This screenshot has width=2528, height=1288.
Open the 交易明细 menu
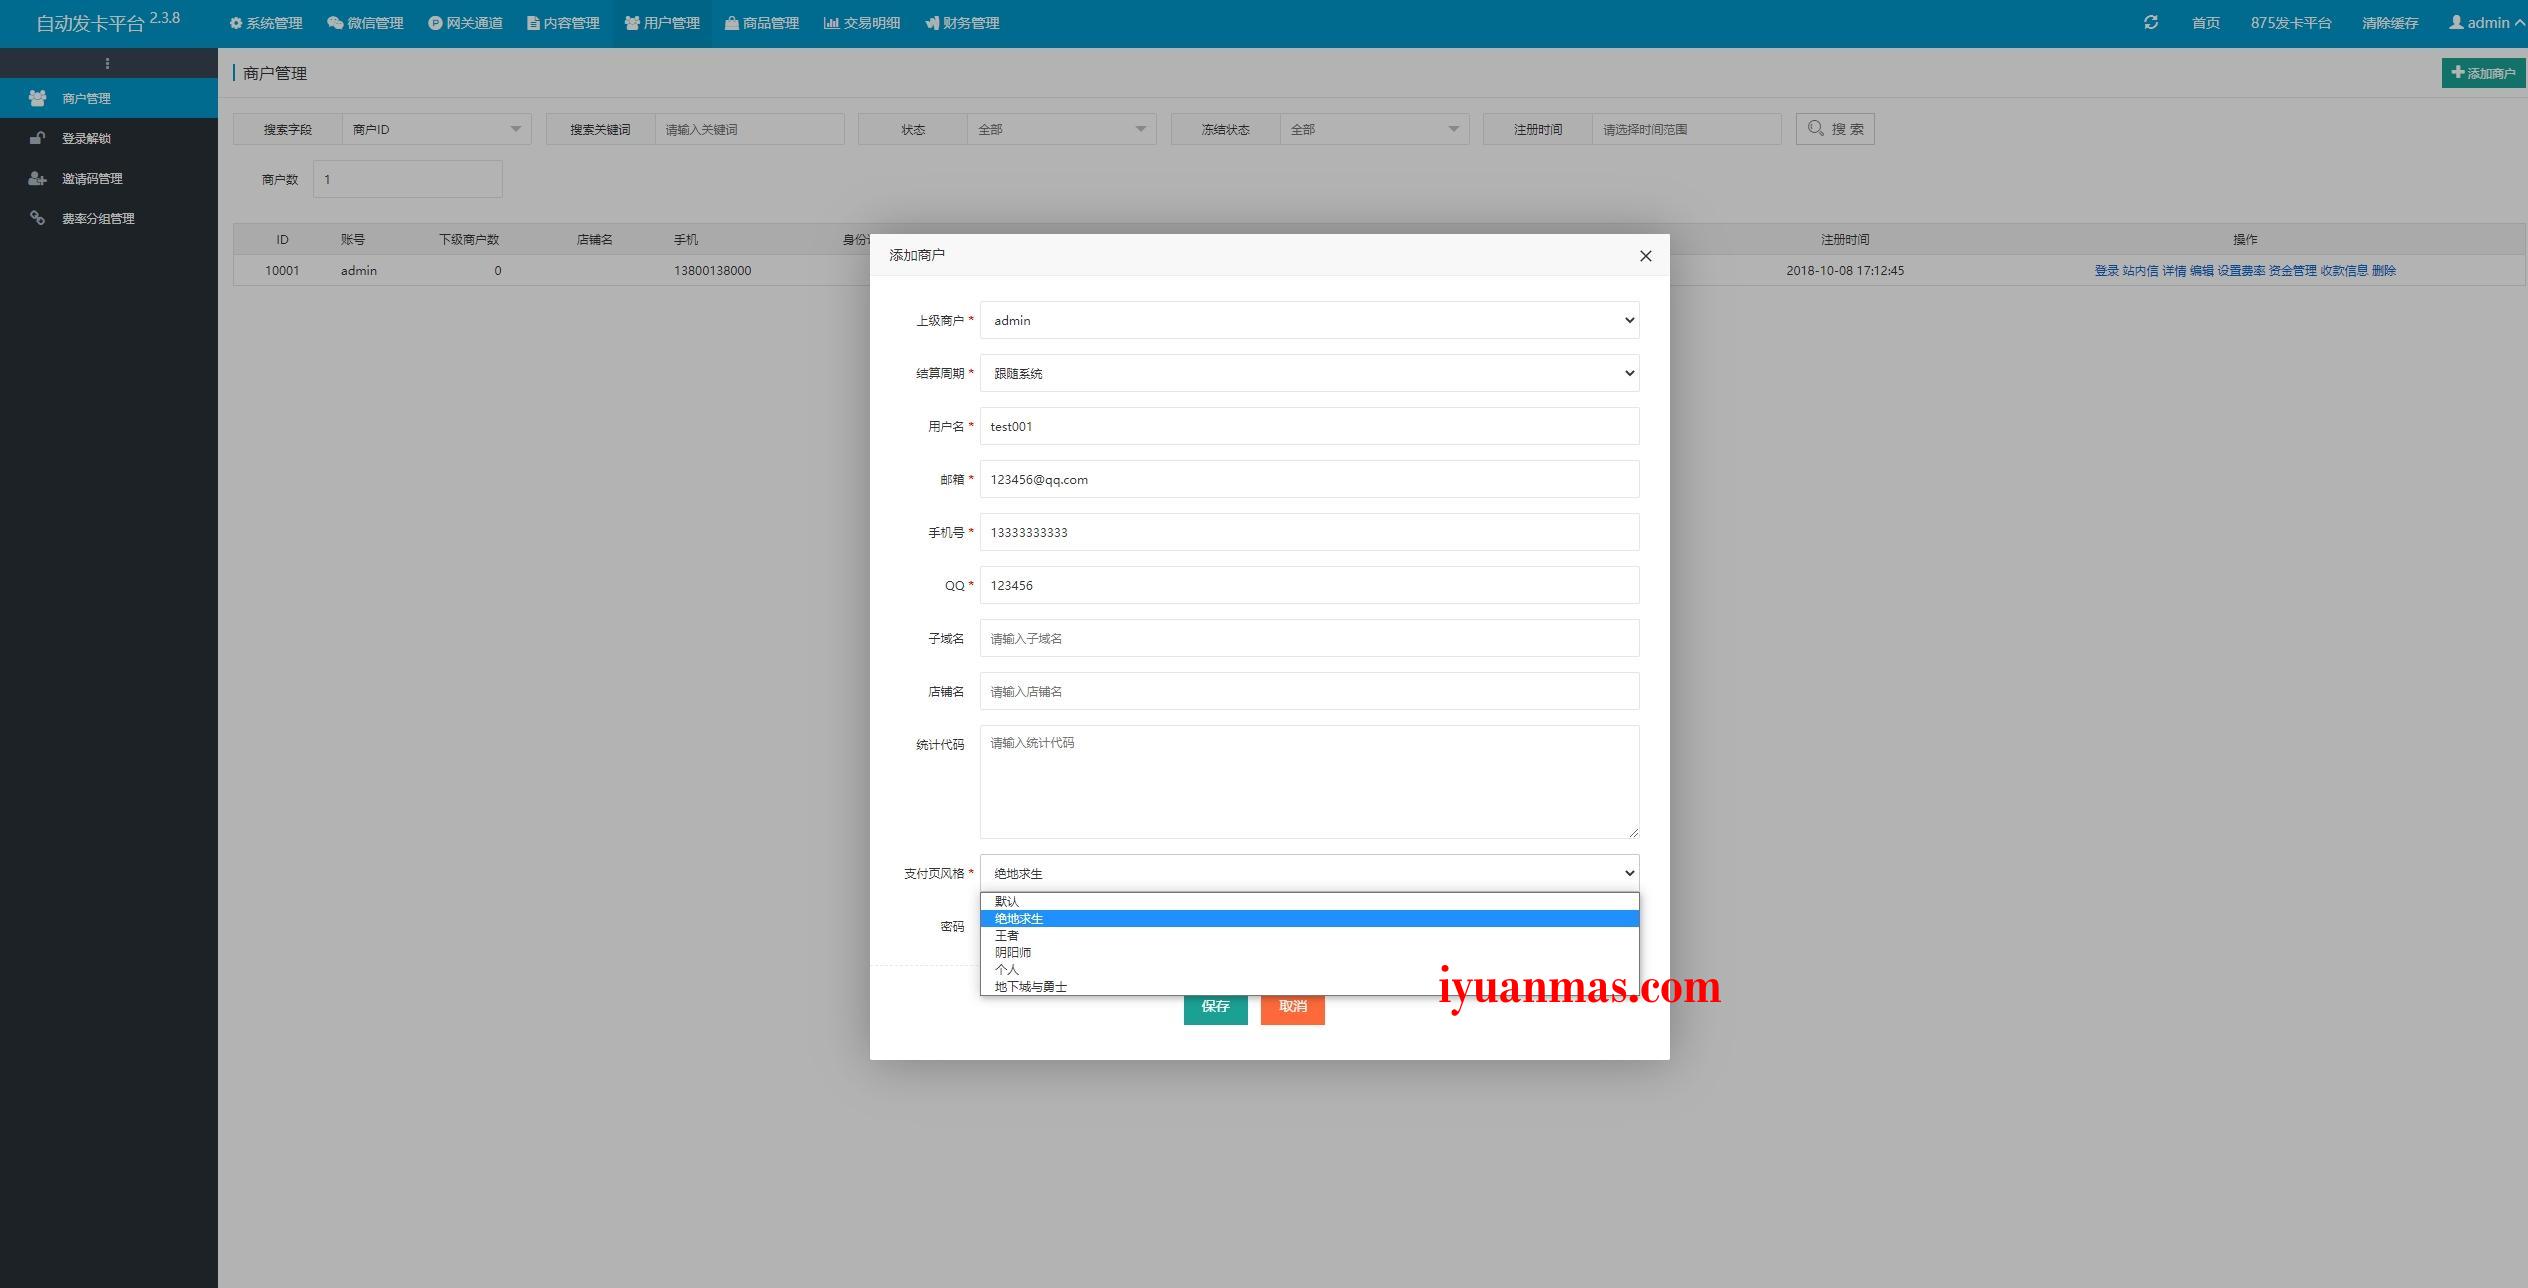[x=862, y=23]
